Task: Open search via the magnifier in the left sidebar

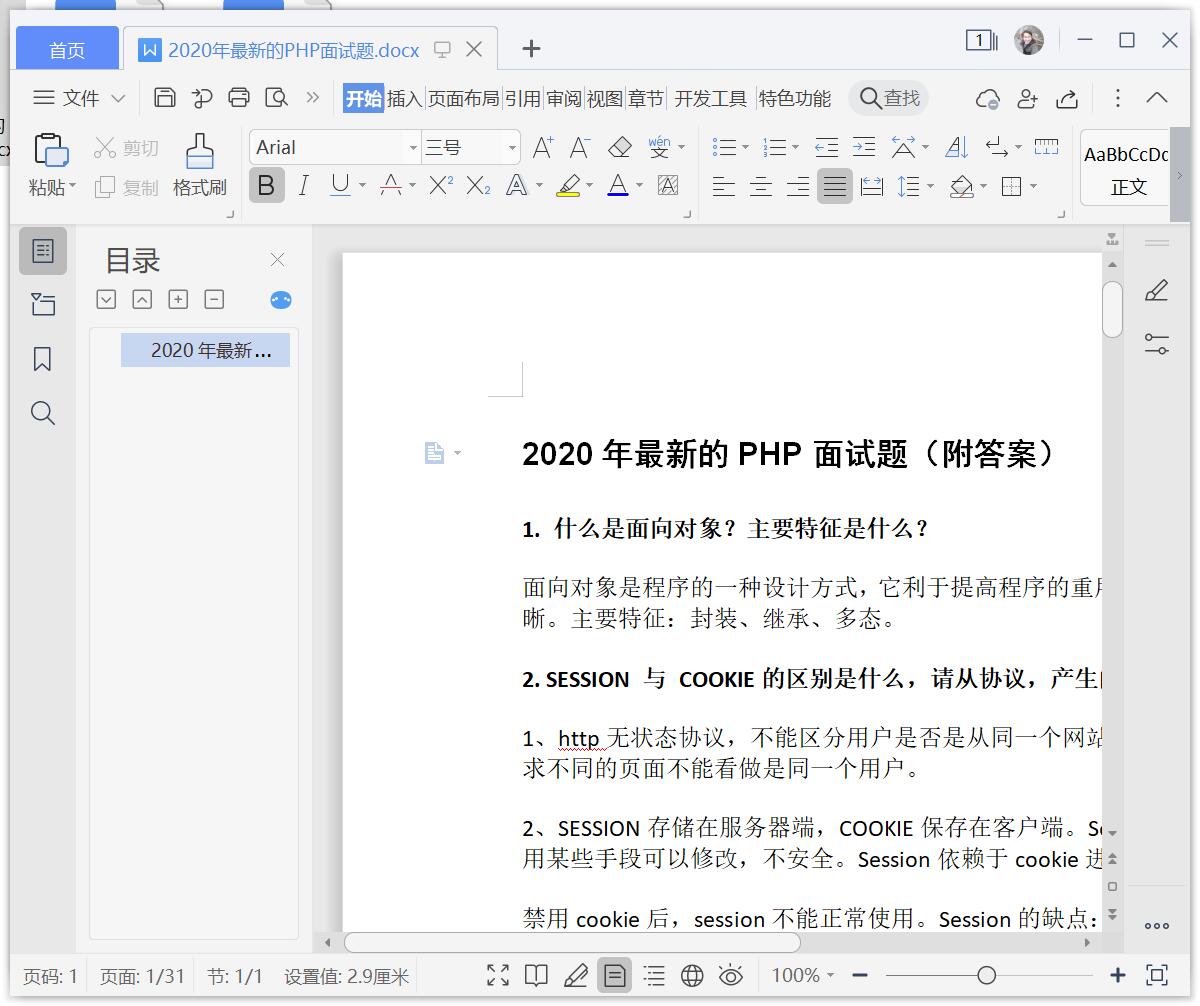Action: pyautogui.click(x=42, y=413)
